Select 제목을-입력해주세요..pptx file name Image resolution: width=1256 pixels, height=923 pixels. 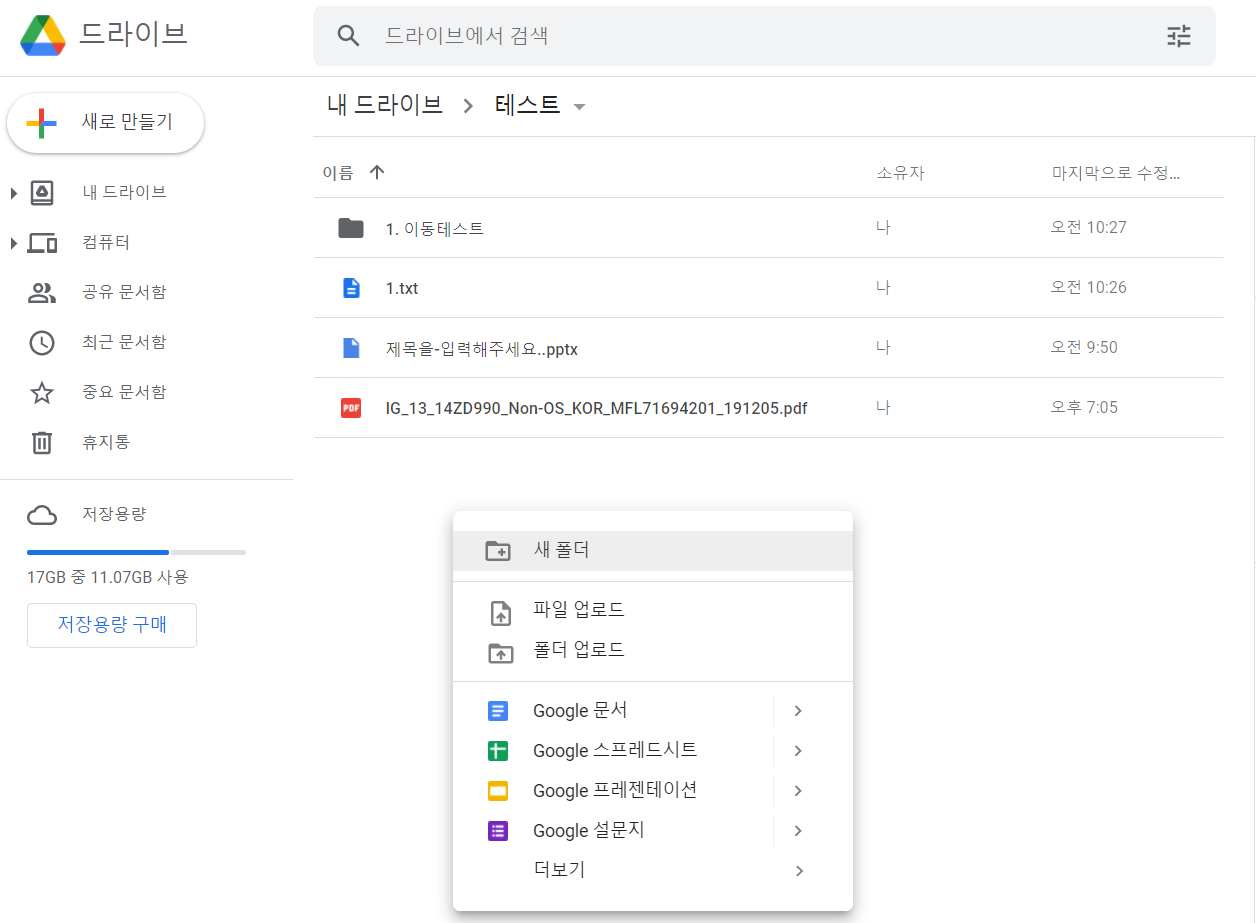pos(482,349)
